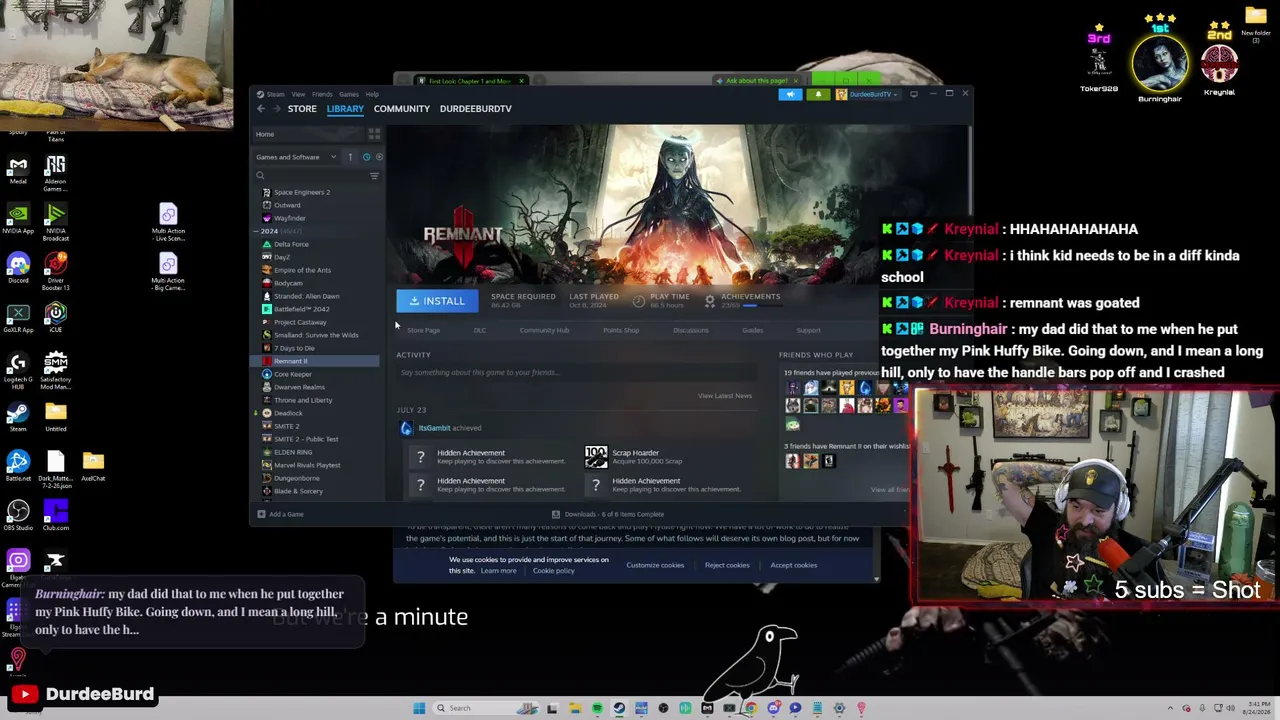The height and width of the screenshot is (720, 1280).
Task: Collapse the 2024 collection in library
Action: 257,231
